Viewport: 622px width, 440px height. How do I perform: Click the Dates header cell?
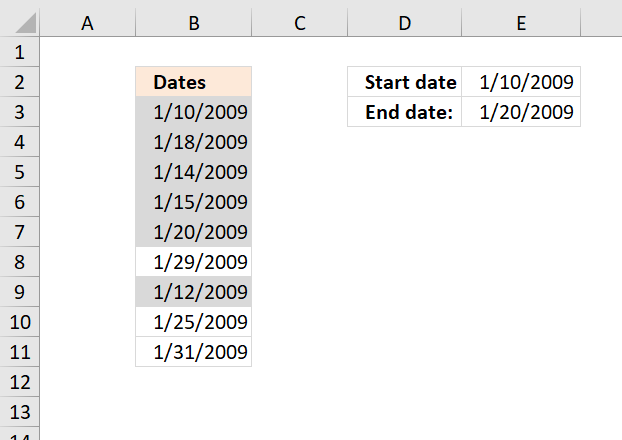(x=194, y=82)
